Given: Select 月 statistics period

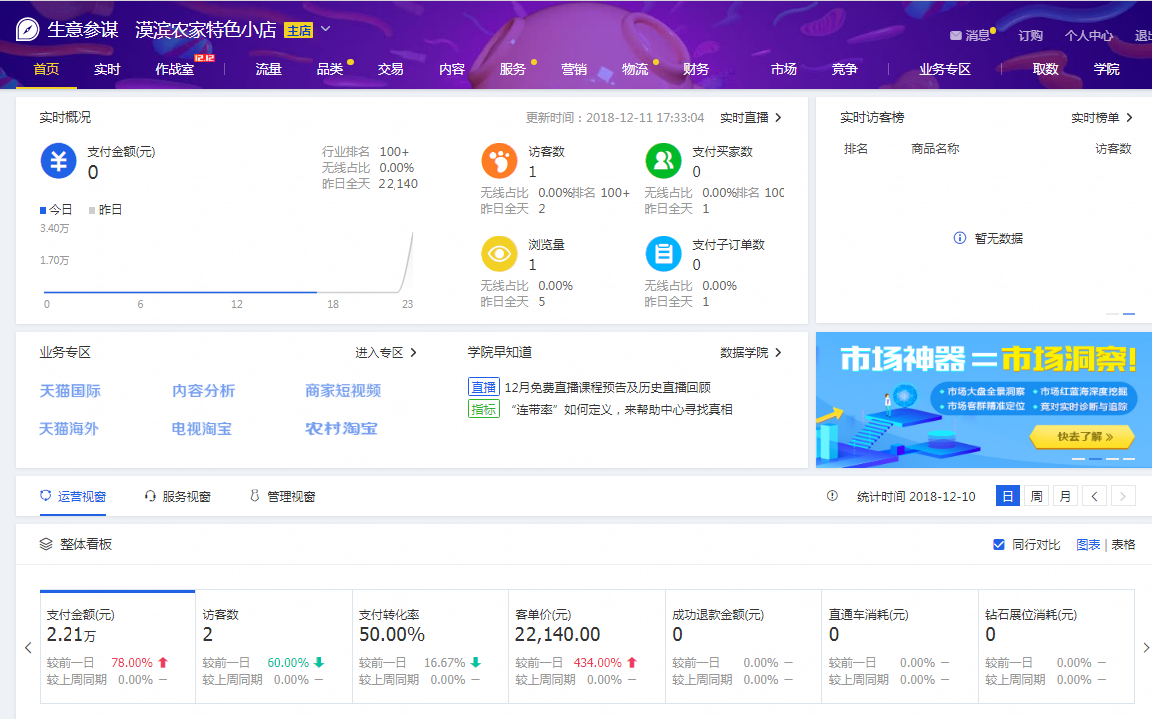Looking at the screenshot, I should 1065,496.
